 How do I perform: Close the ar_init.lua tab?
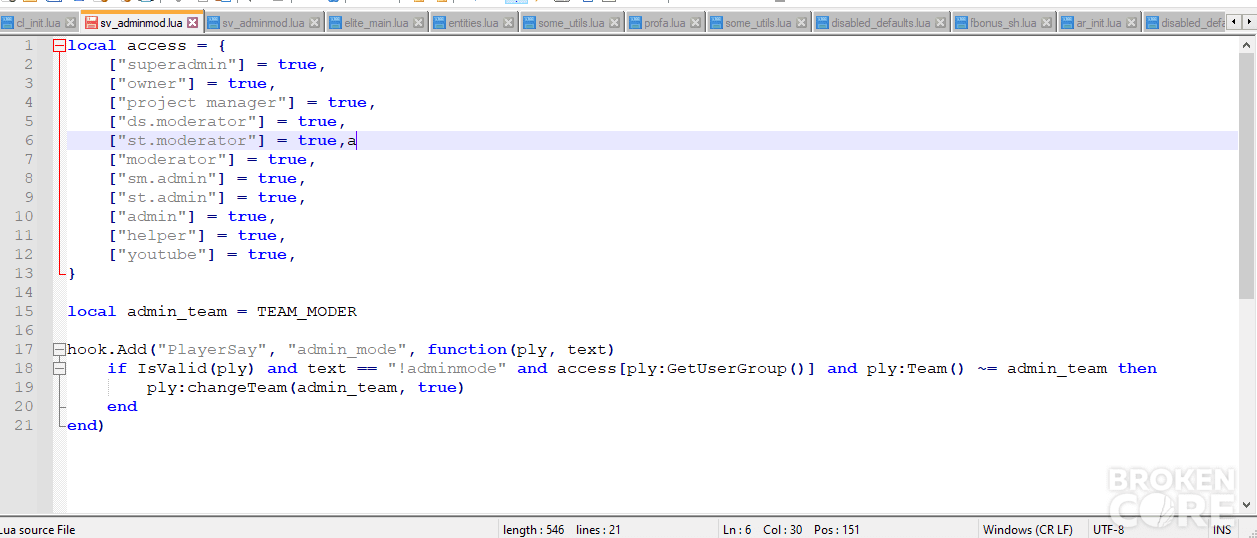1131,23
